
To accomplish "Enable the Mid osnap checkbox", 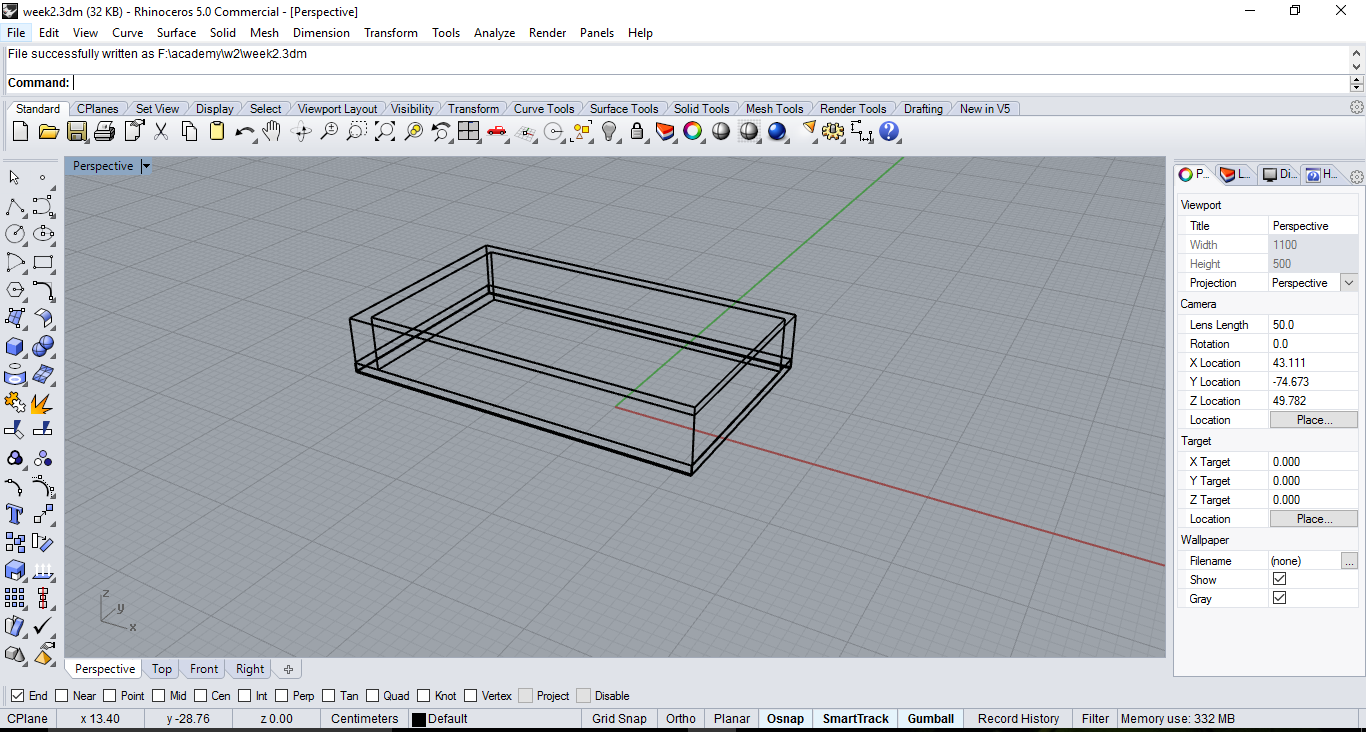I will [x=159, y=696].
